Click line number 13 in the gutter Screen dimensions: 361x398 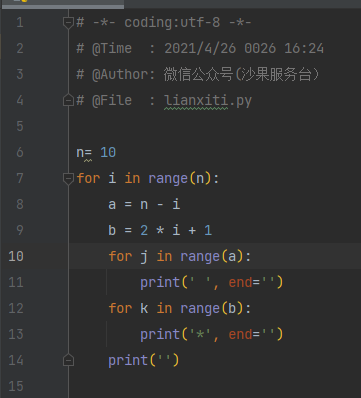pos(16,334)
